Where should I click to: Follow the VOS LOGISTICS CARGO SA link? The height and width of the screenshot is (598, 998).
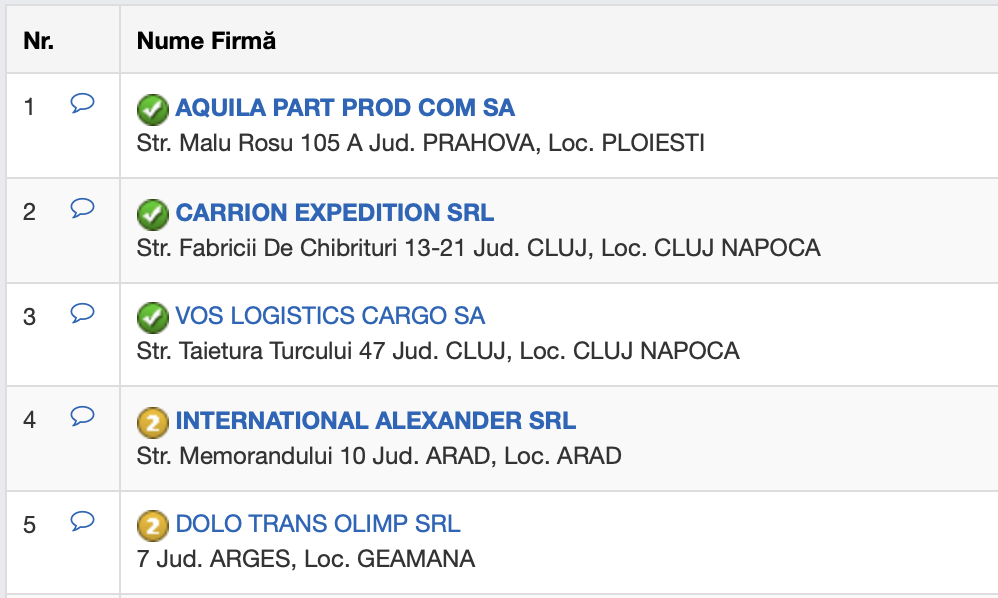click(330, 317)
